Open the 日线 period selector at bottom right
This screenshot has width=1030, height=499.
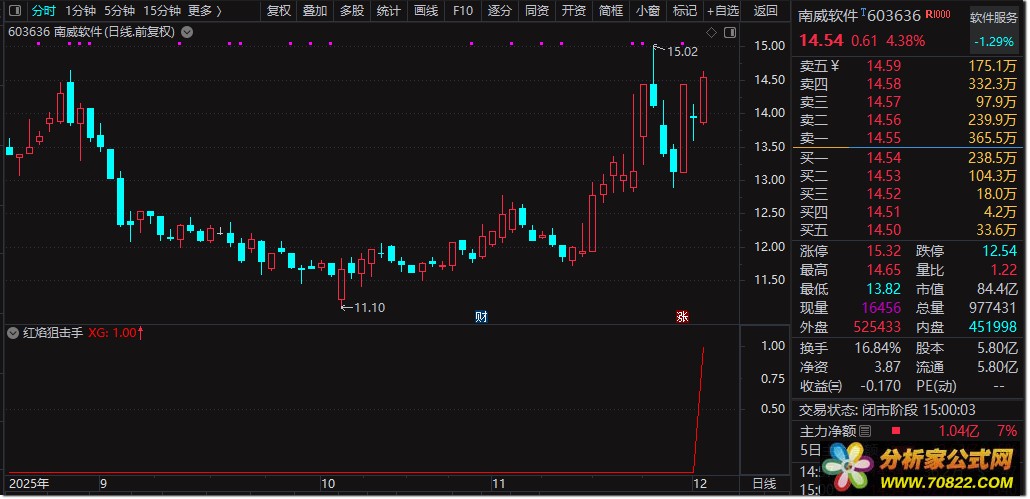pos(764,484)
